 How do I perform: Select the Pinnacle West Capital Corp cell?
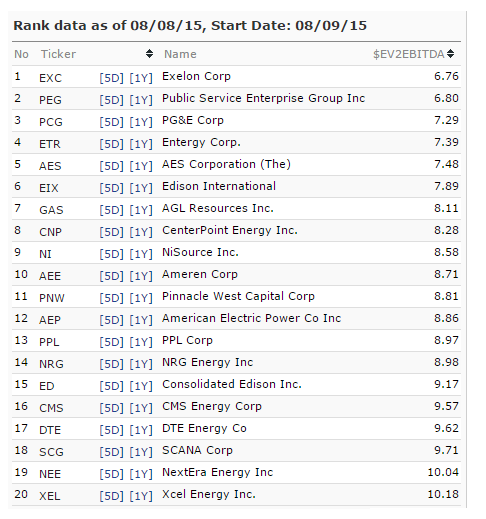(x=238, y=296)
